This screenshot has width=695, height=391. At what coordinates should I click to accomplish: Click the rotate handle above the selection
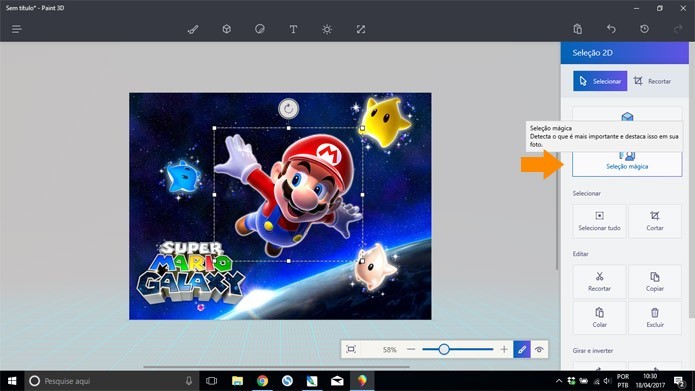tap(289, 109)
